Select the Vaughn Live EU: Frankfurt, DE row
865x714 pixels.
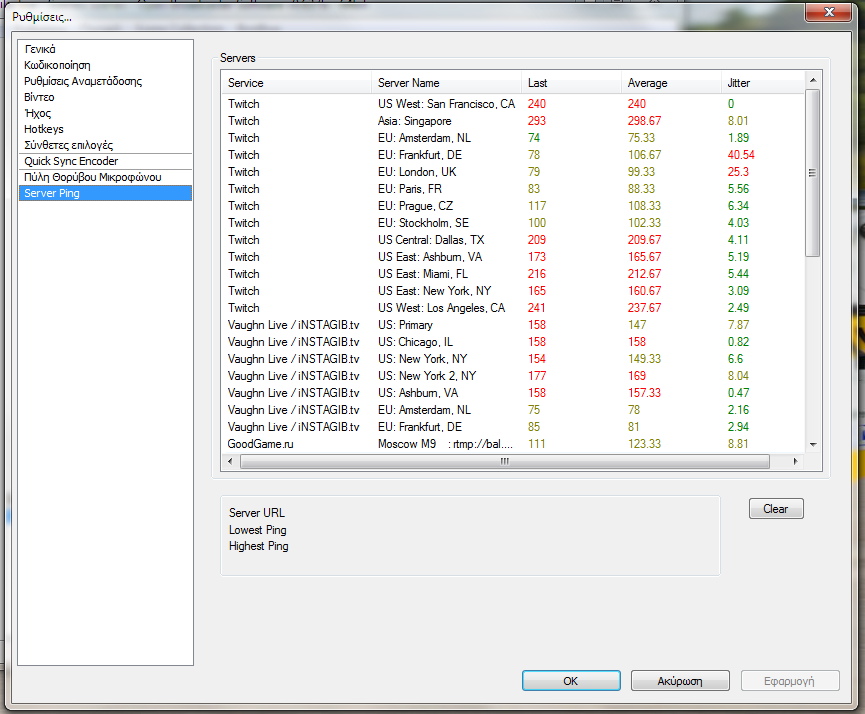point(513,427)
